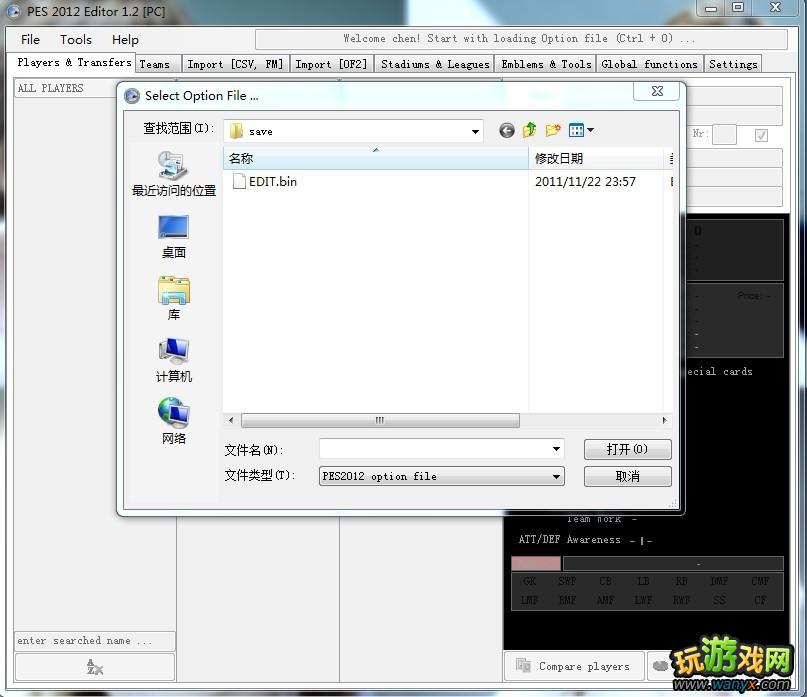Click the Compare players icon button
The image size is (807, 697).
click(x=574, y=666)
